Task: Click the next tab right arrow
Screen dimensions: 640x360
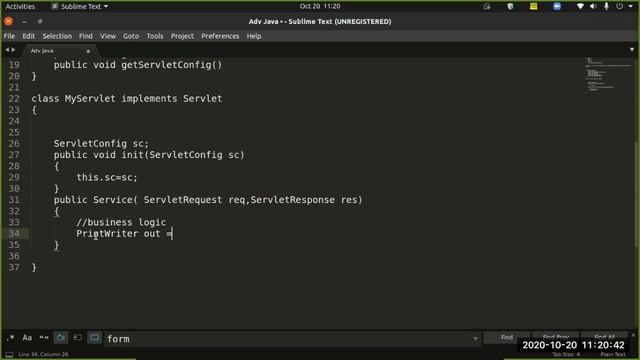Action: (x=13, y=50)
